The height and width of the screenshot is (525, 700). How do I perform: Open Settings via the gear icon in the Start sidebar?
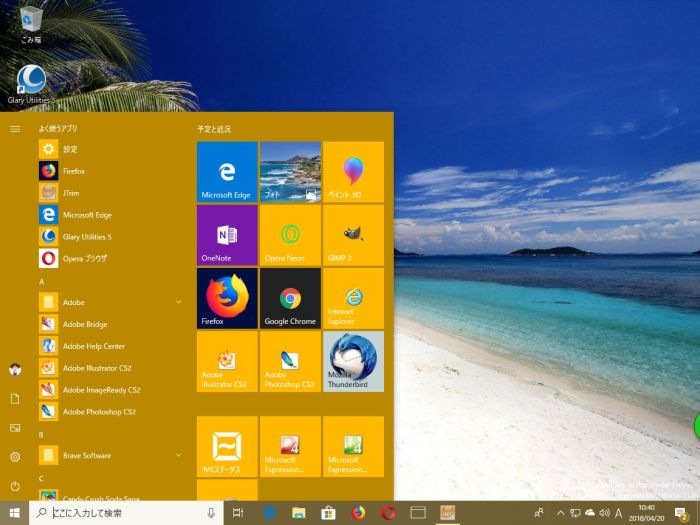click(15, 457)
